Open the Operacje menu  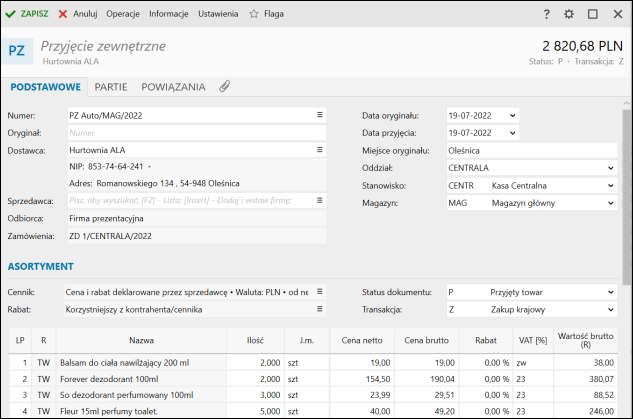point(122,14)
